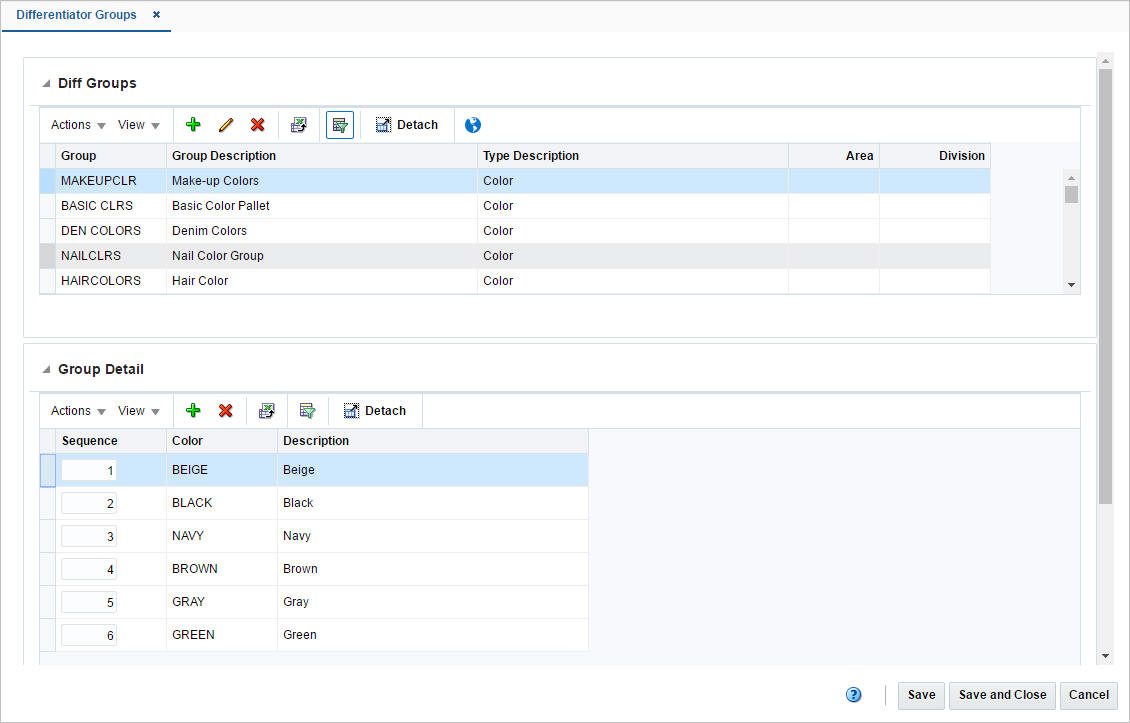This screenshot has width=1130, height=723.
Task: Collapse the Diff Groups section
Action: tap(45, 83)
